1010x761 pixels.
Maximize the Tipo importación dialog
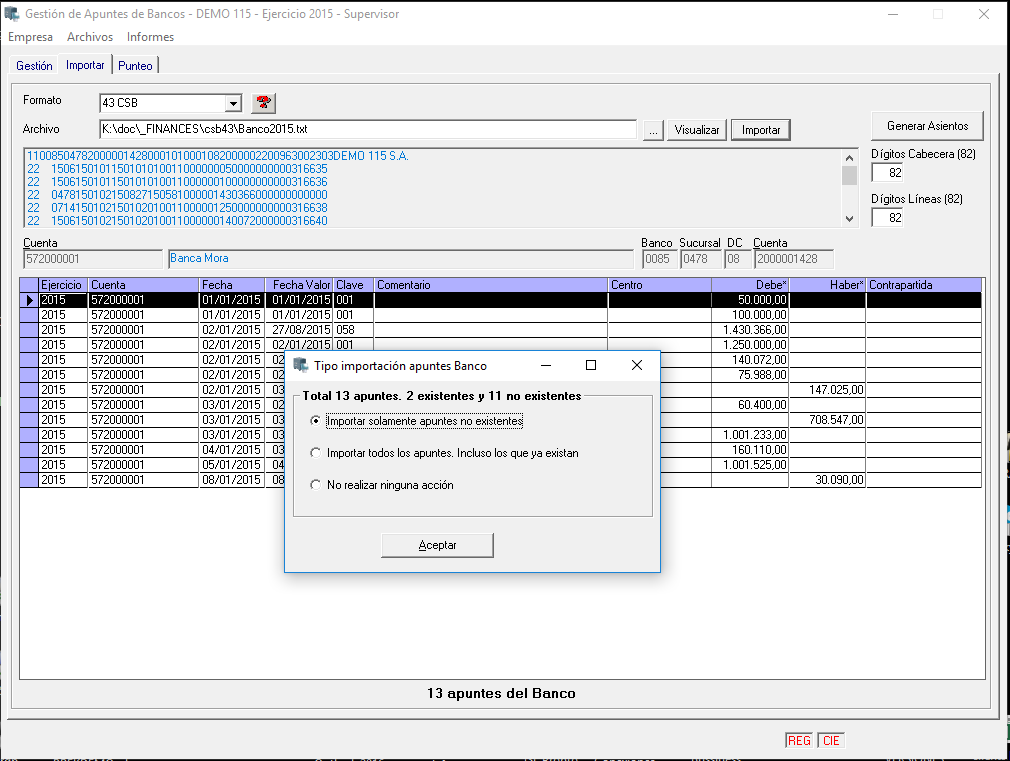(590, 366)
